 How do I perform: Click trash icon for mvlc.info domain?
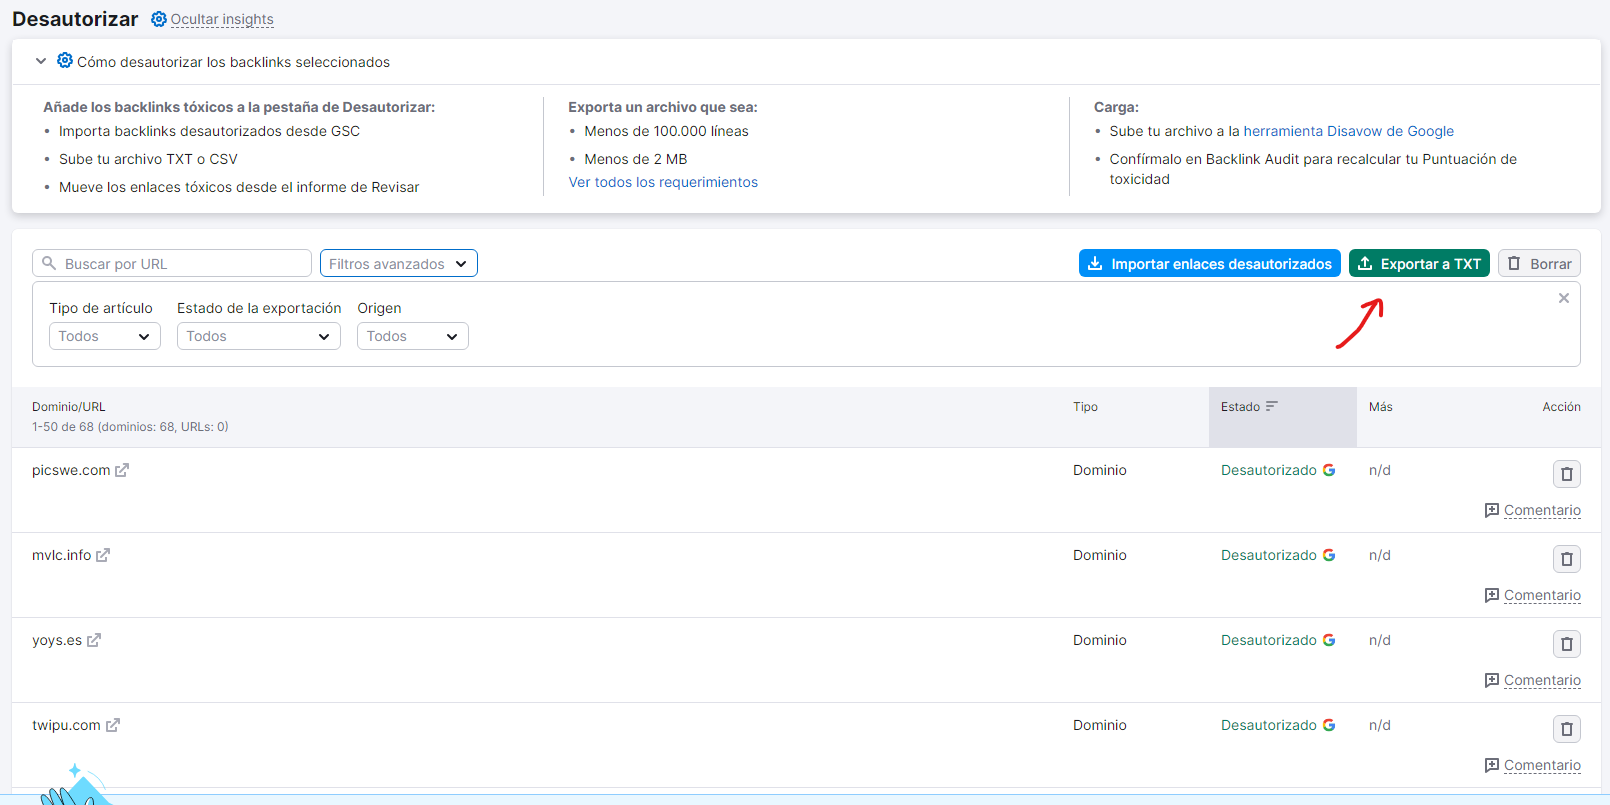1566,559
